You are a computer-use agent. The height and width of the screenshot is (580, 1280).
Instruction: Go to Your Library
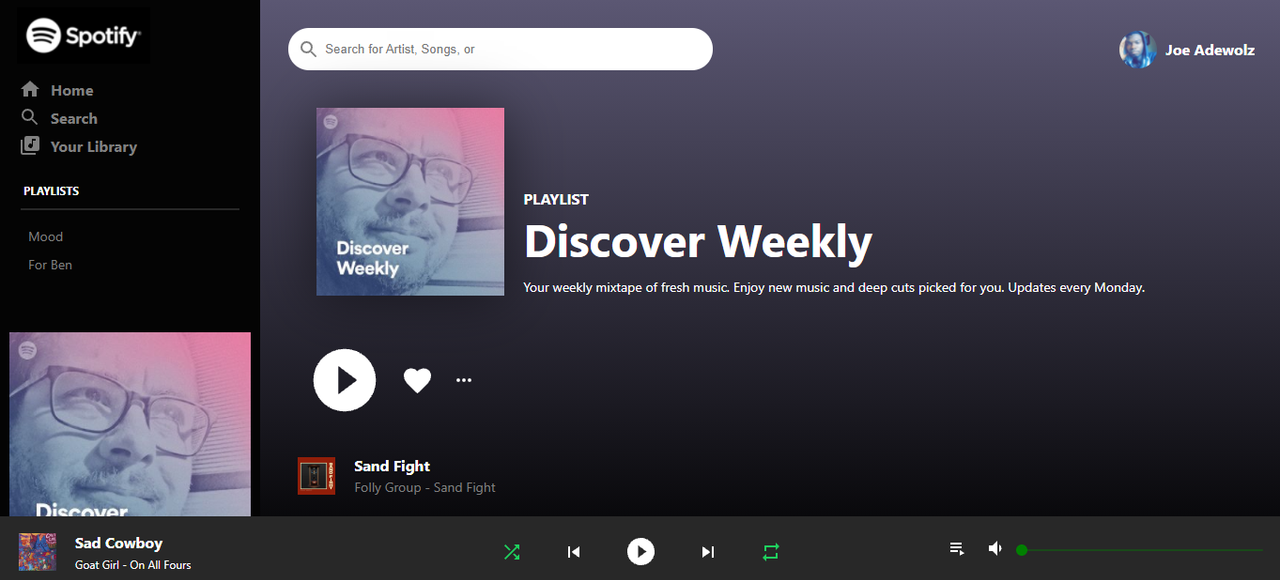pyautogui.click(x=79, y=146)
